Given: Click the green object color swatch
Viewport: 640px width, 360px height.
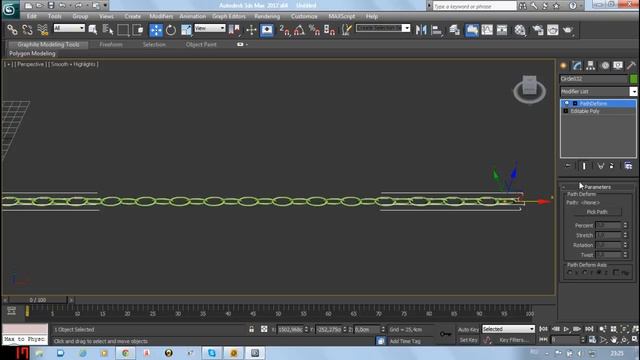Looking at the screenshot, I should (633, 79).
